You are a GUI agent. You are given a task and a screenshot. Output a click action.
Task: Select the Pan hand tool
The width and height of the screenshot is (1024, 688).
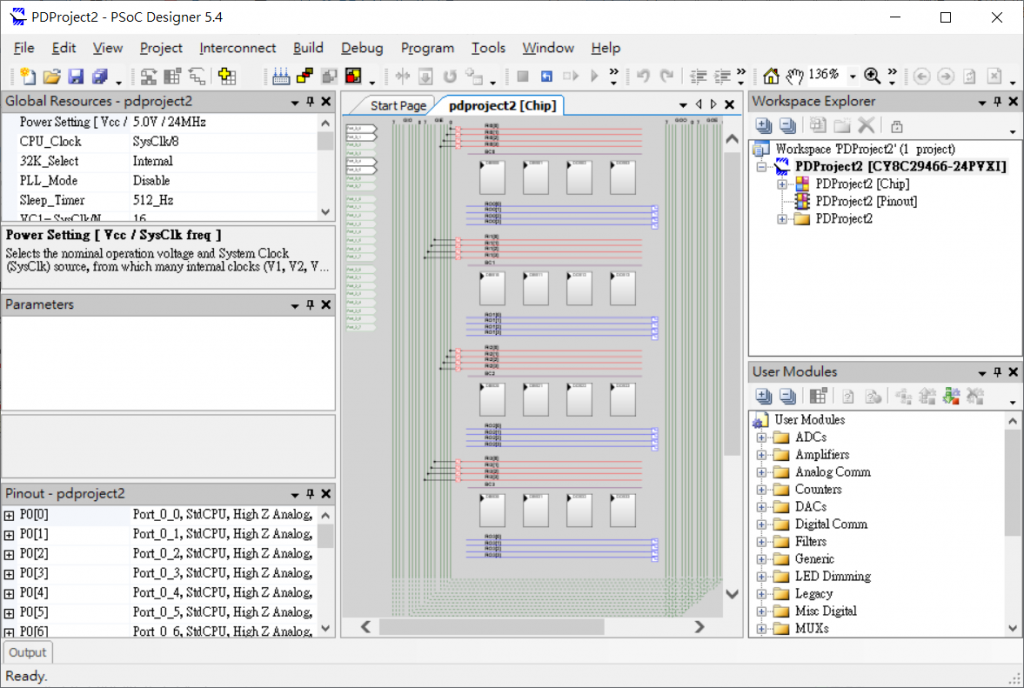click(794, 76)
